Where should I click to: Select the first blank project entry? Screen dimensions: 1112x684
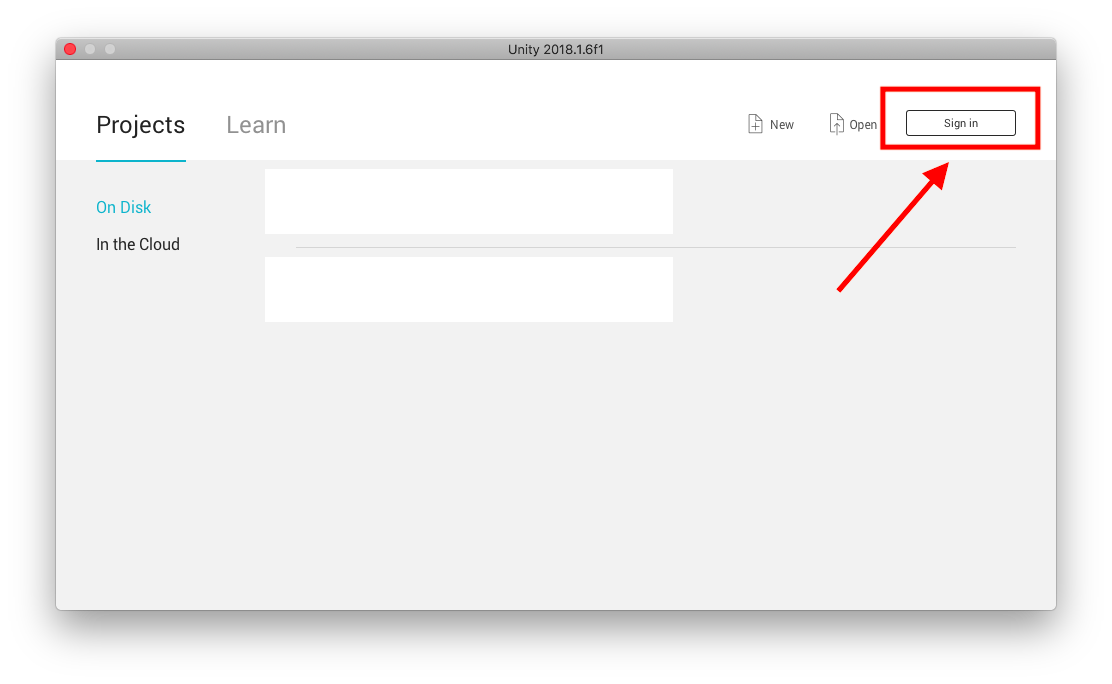(469, 202)
